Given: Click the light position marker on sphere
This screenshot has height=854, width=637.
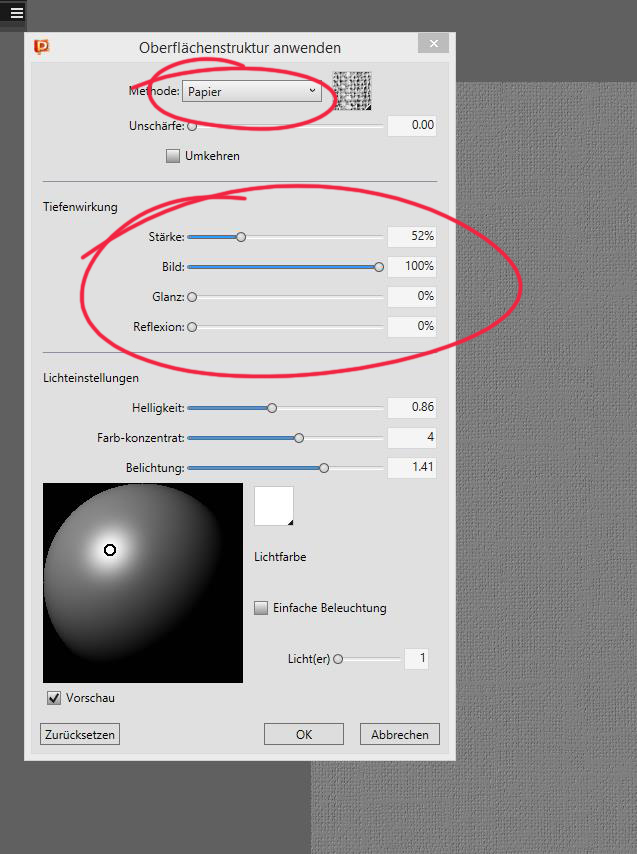Looking at the screenshot, I should pyautogui.click(x=110, y=550).
